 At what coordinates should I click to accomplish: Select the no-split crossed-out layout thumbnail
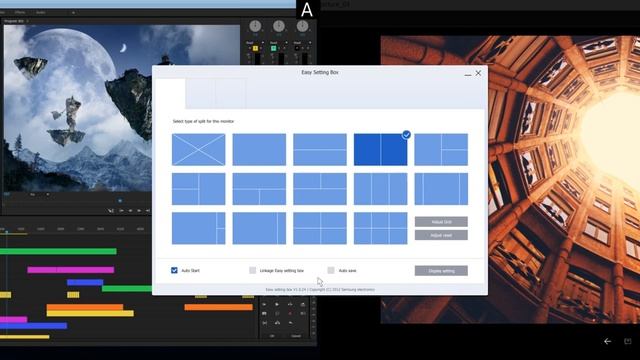click(198, 149)
